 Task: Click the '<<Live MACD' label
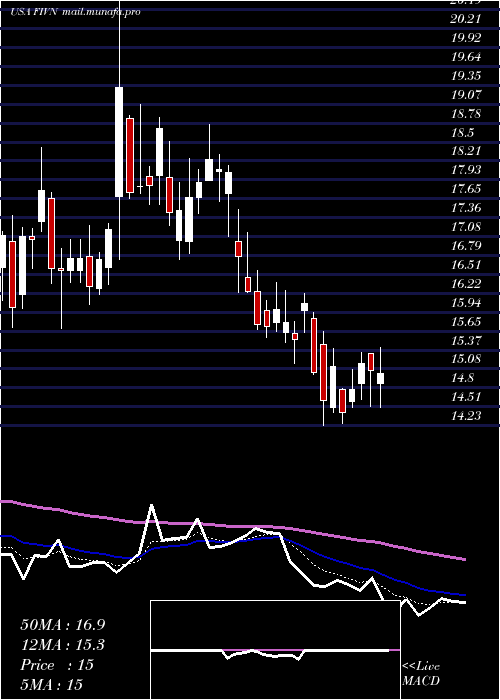tap(421, 674)
